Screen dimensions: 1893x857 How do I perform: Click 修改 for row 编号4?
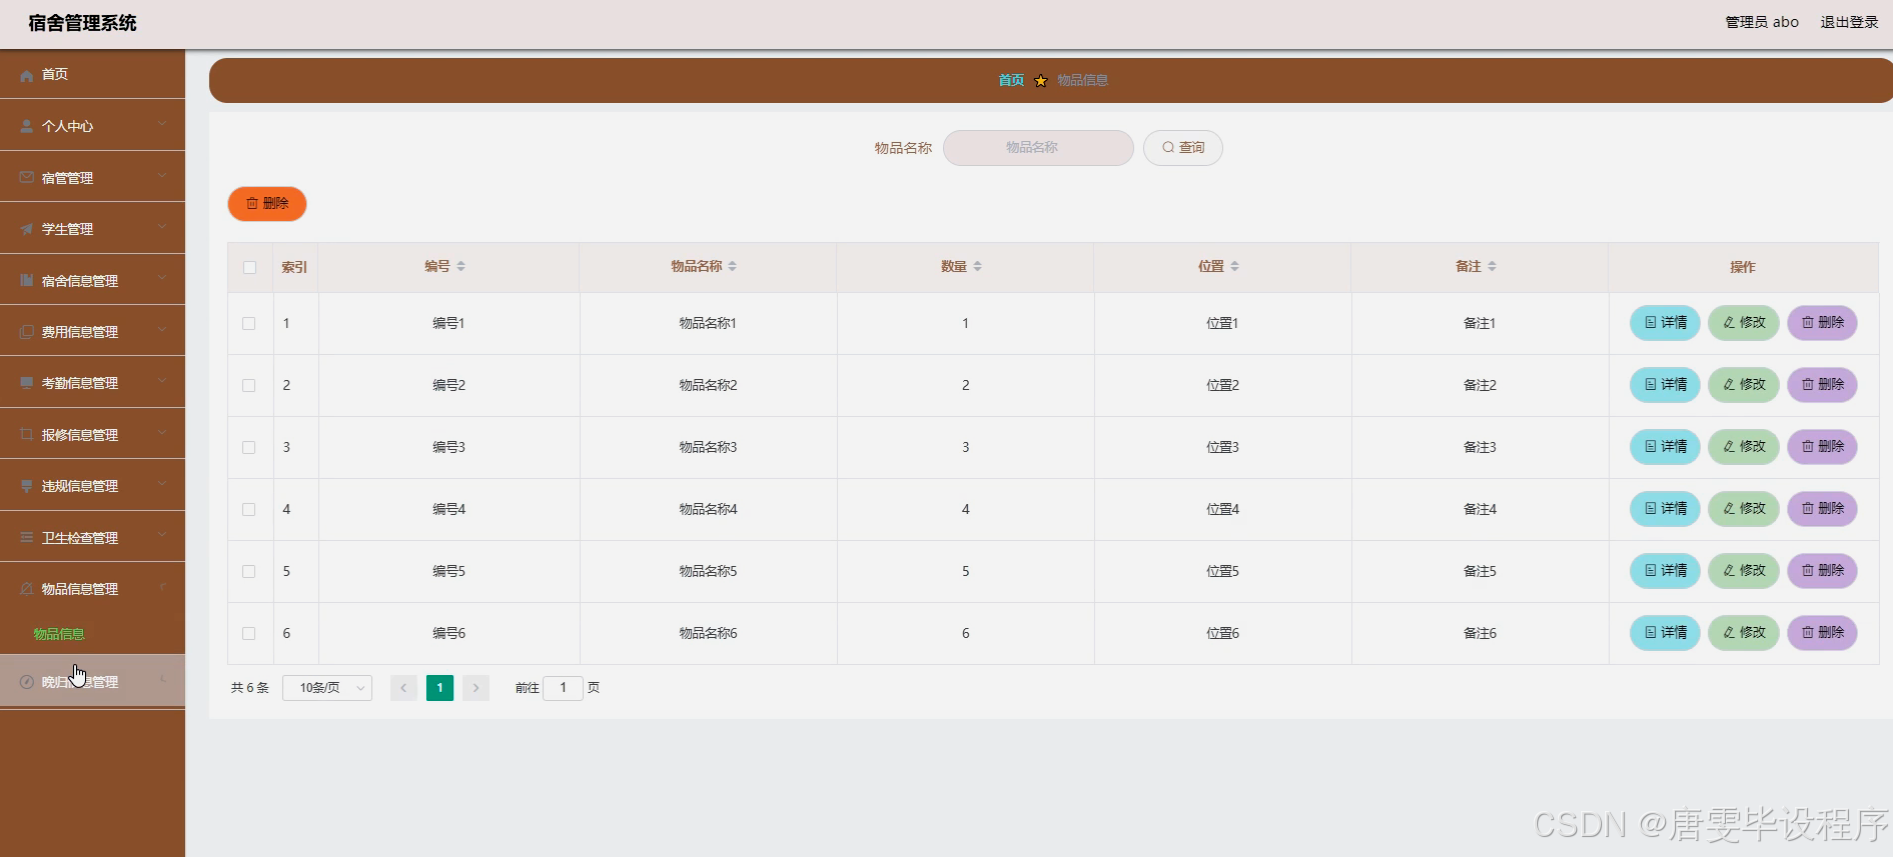1744,509
